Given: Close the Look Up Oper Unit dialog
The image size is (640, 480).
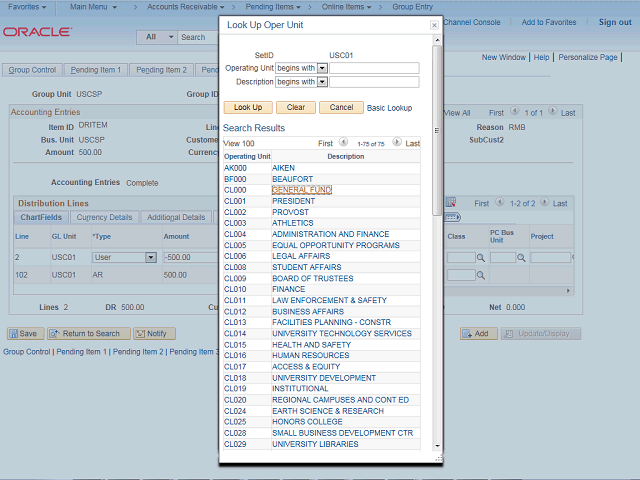Looking at the screenshot, I should (x=434, y=25).
